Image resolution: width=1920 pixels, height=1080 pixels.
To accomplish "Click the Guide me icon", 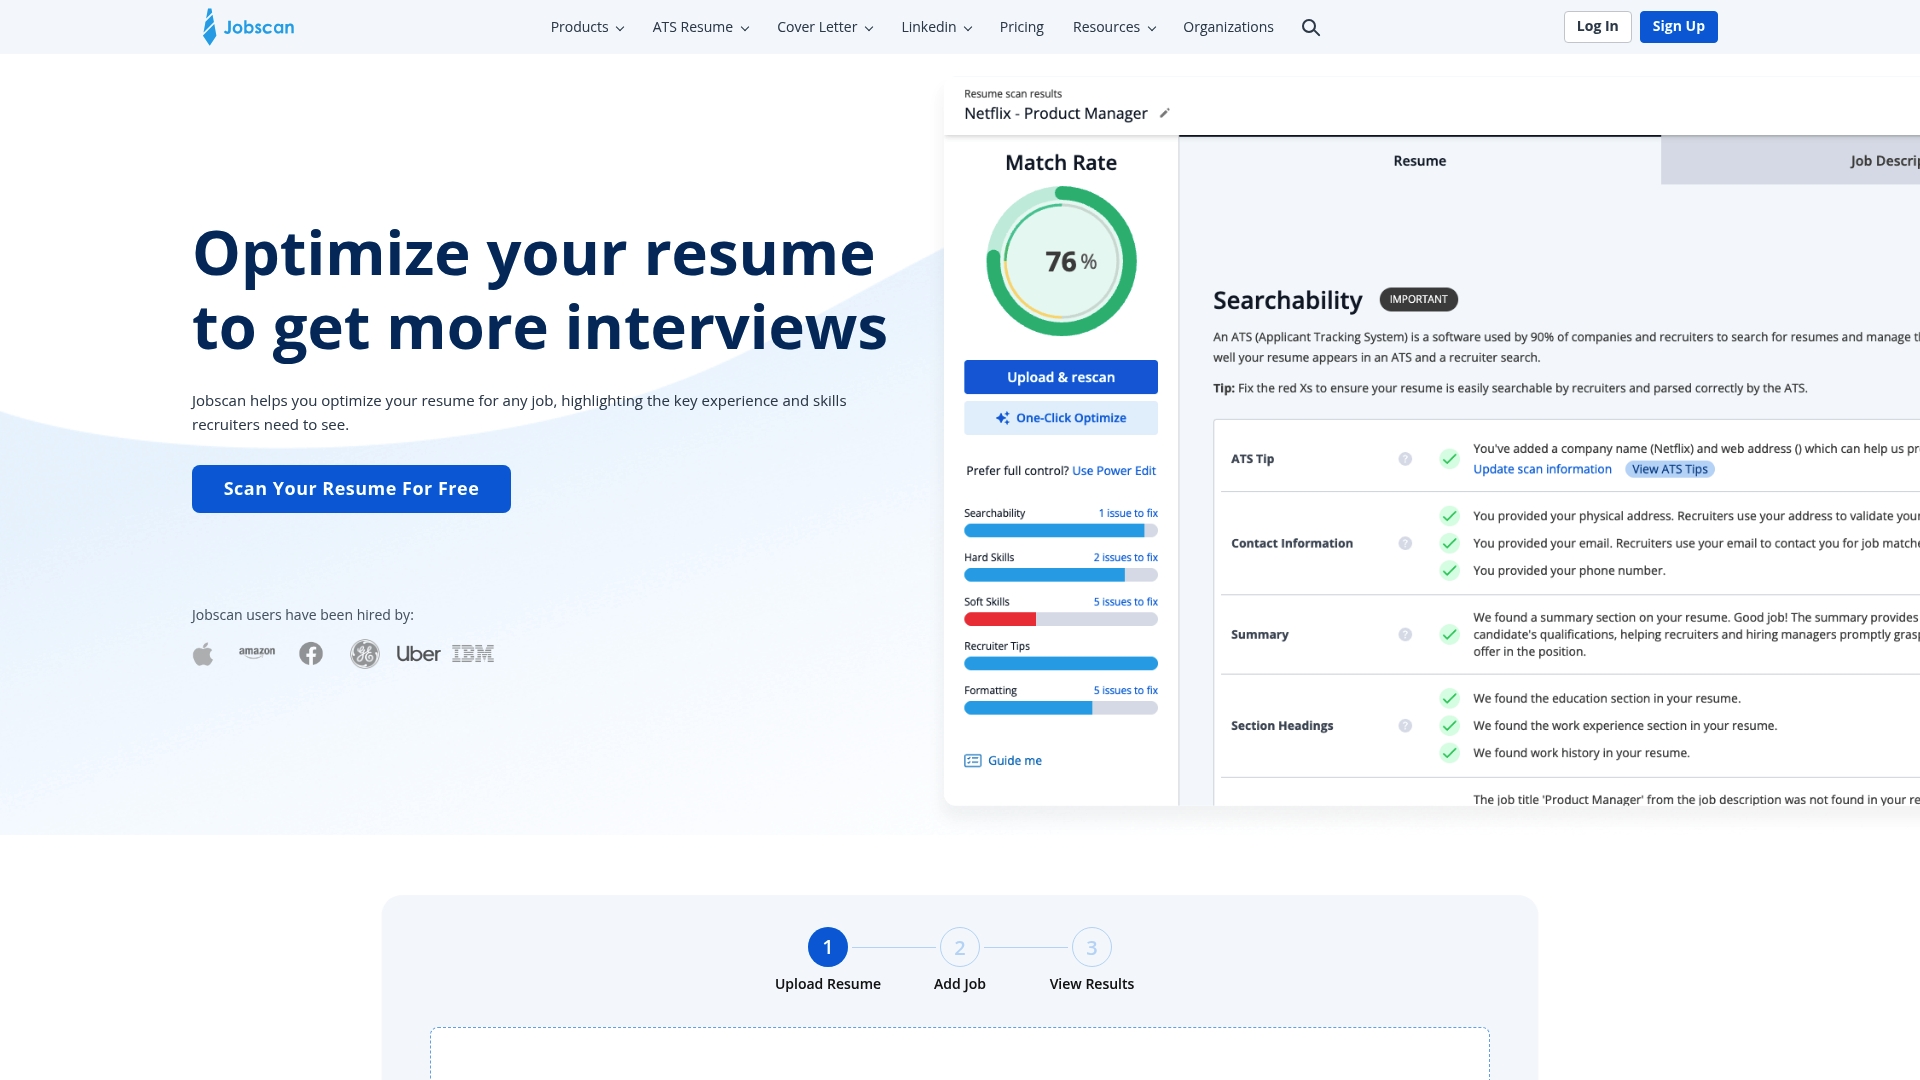I will click(972, 760).
